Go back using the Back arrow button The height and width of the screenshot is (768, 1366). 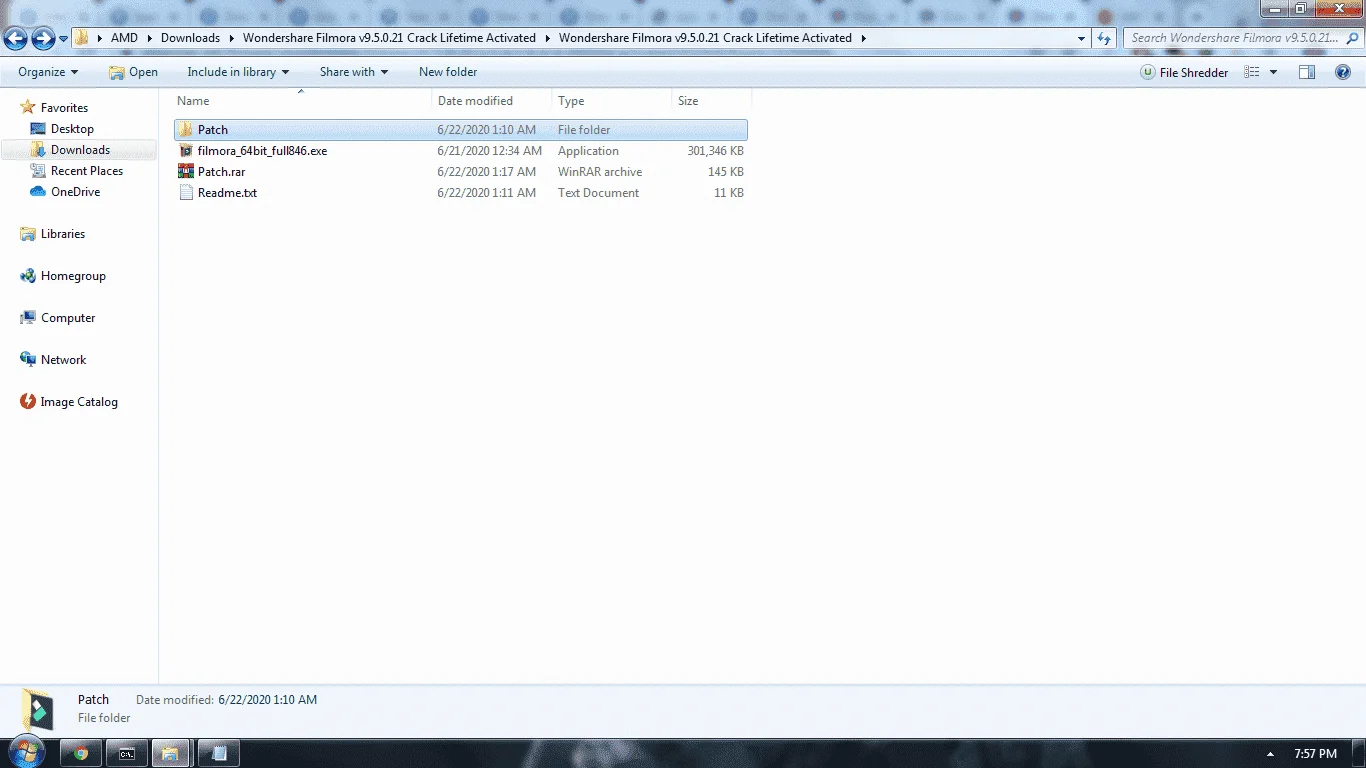click(15, 38)
